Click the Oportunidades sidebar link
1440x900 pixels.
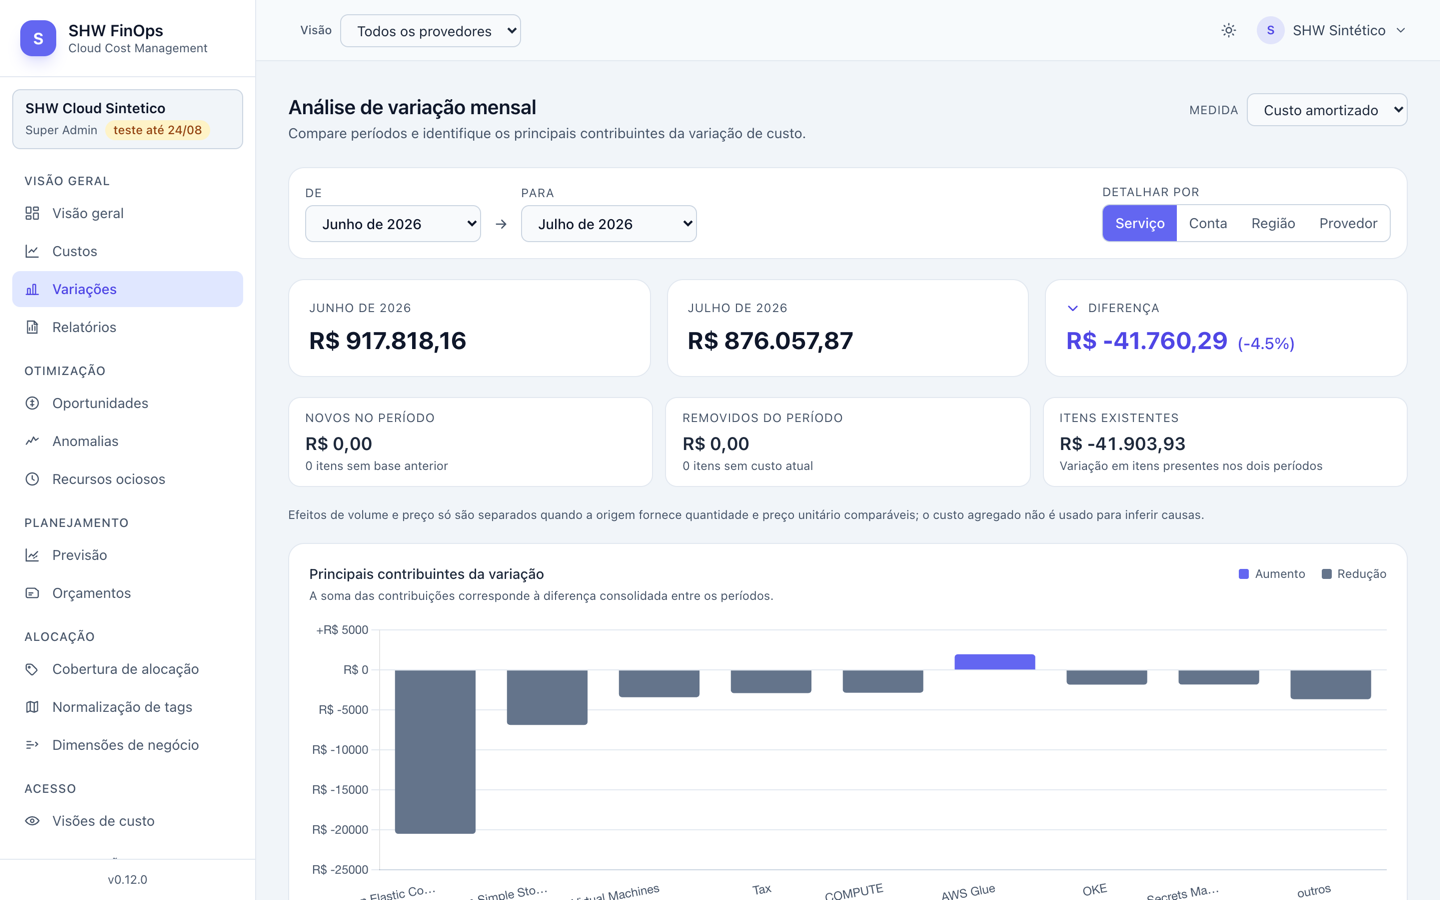[128, 403]
